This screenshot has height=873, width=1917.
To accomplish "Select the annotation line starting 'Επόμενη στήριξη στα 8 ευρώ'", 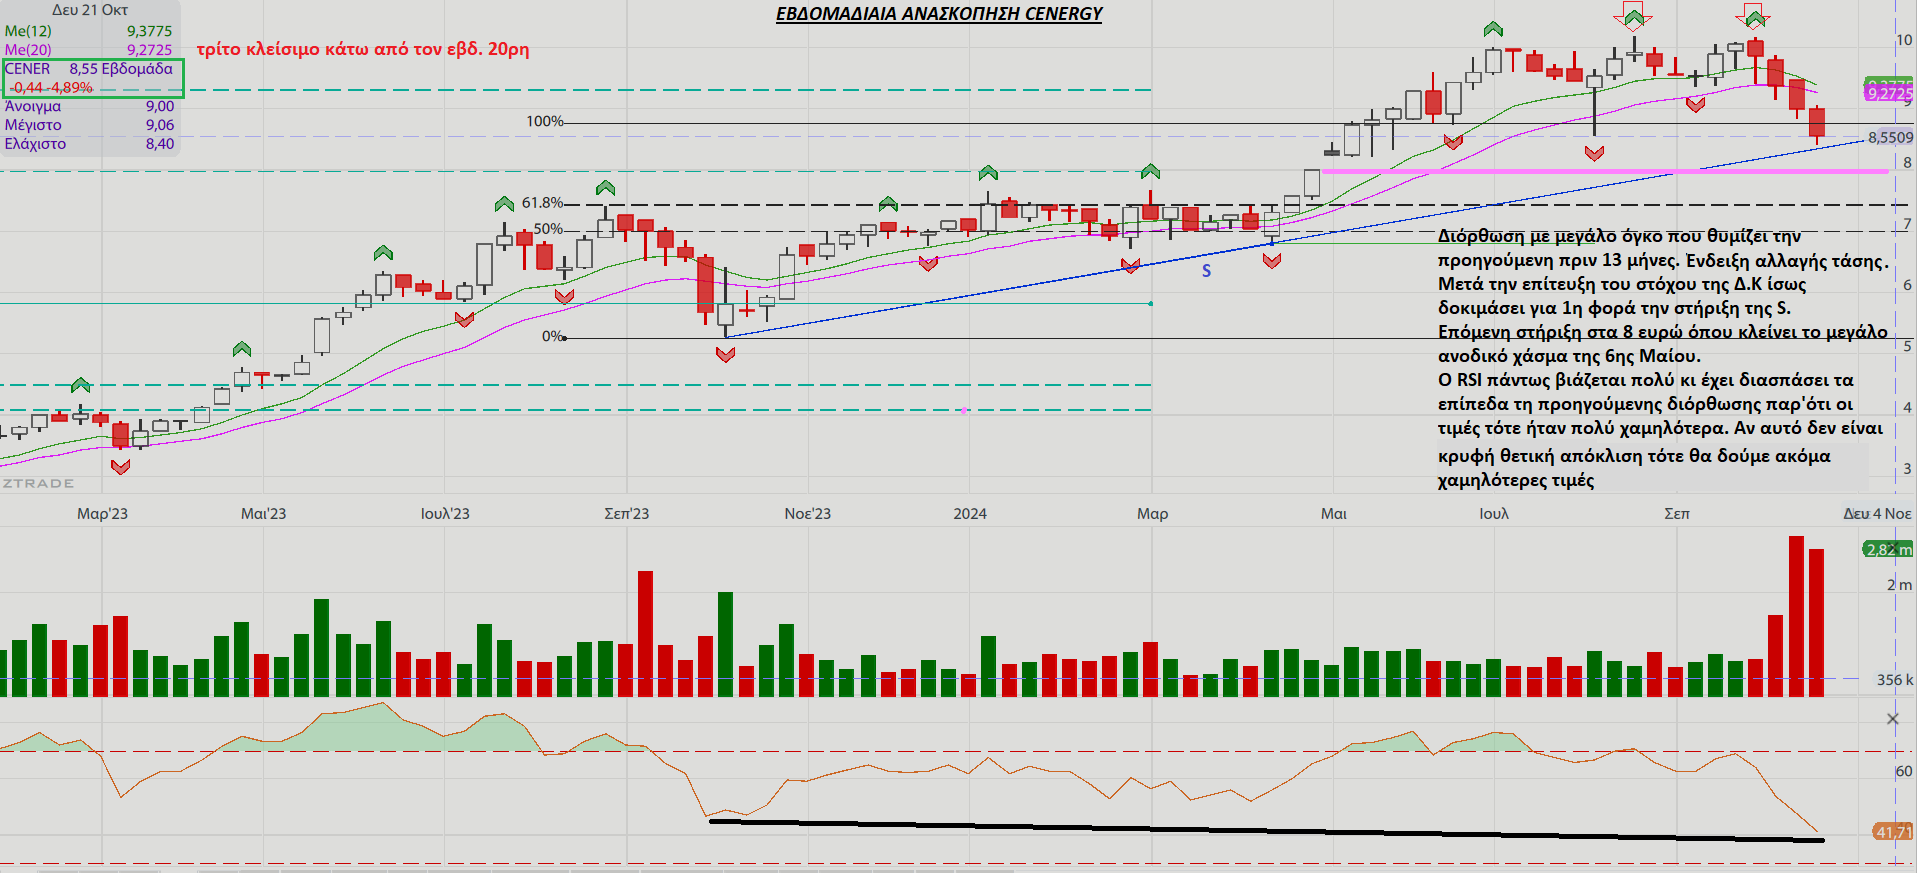I will tap(1663, 332).
